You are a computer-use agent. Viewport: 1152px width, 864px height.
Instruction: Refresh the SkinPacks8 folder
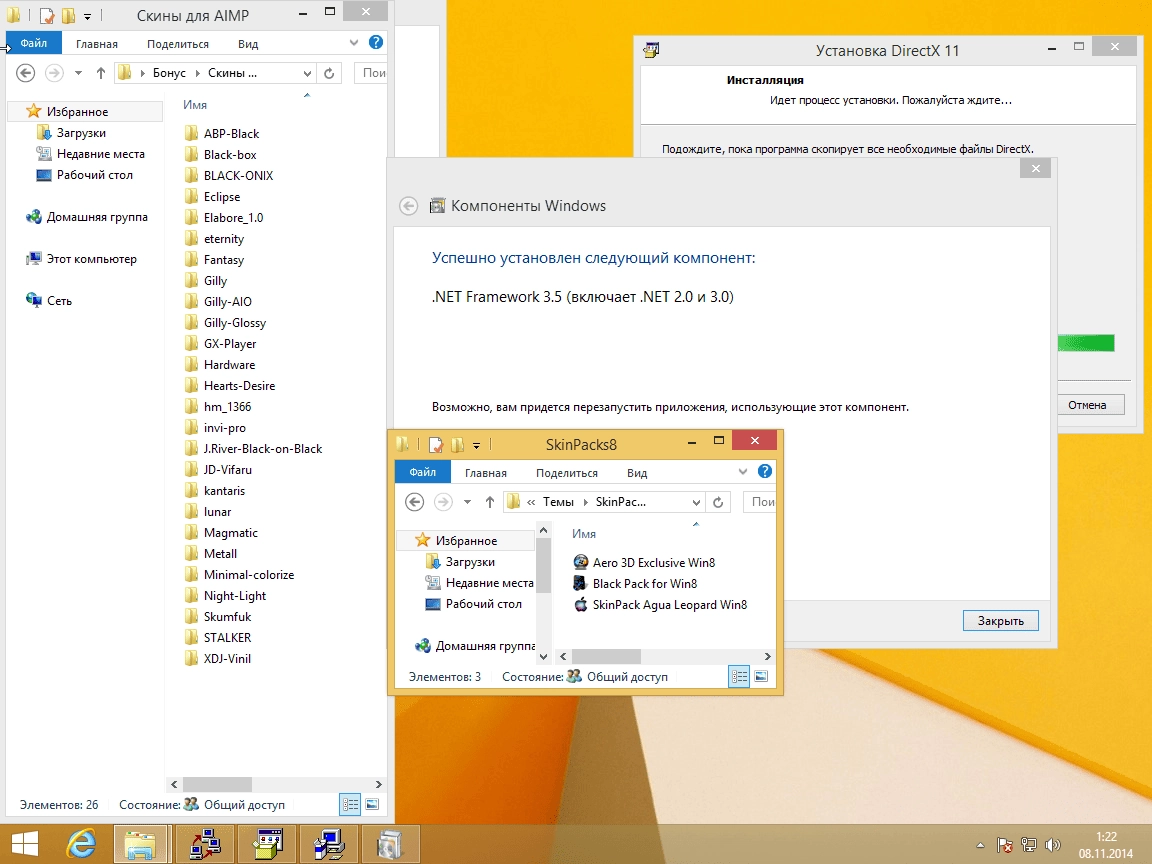coord(718,502)
